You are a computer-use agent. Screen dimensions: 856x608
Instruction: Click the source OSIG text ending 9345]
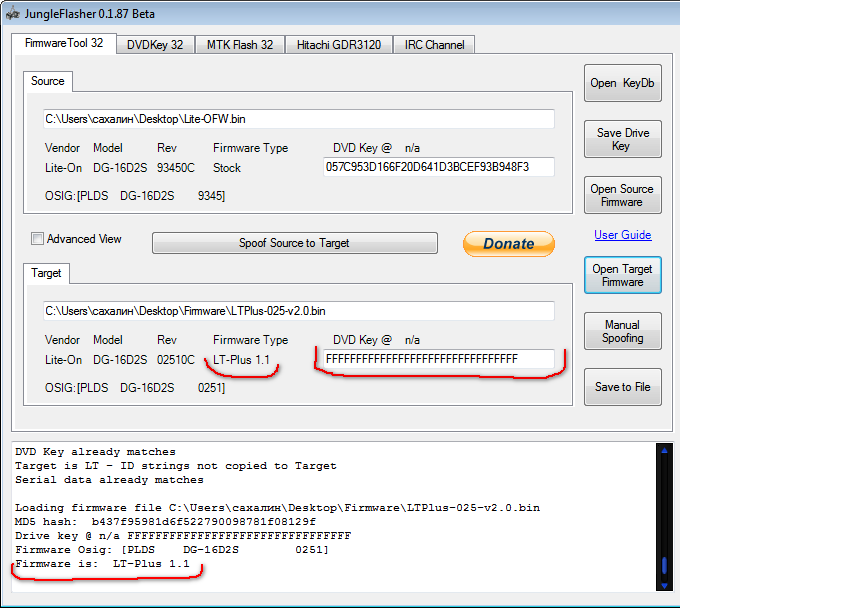pos(135,196)
